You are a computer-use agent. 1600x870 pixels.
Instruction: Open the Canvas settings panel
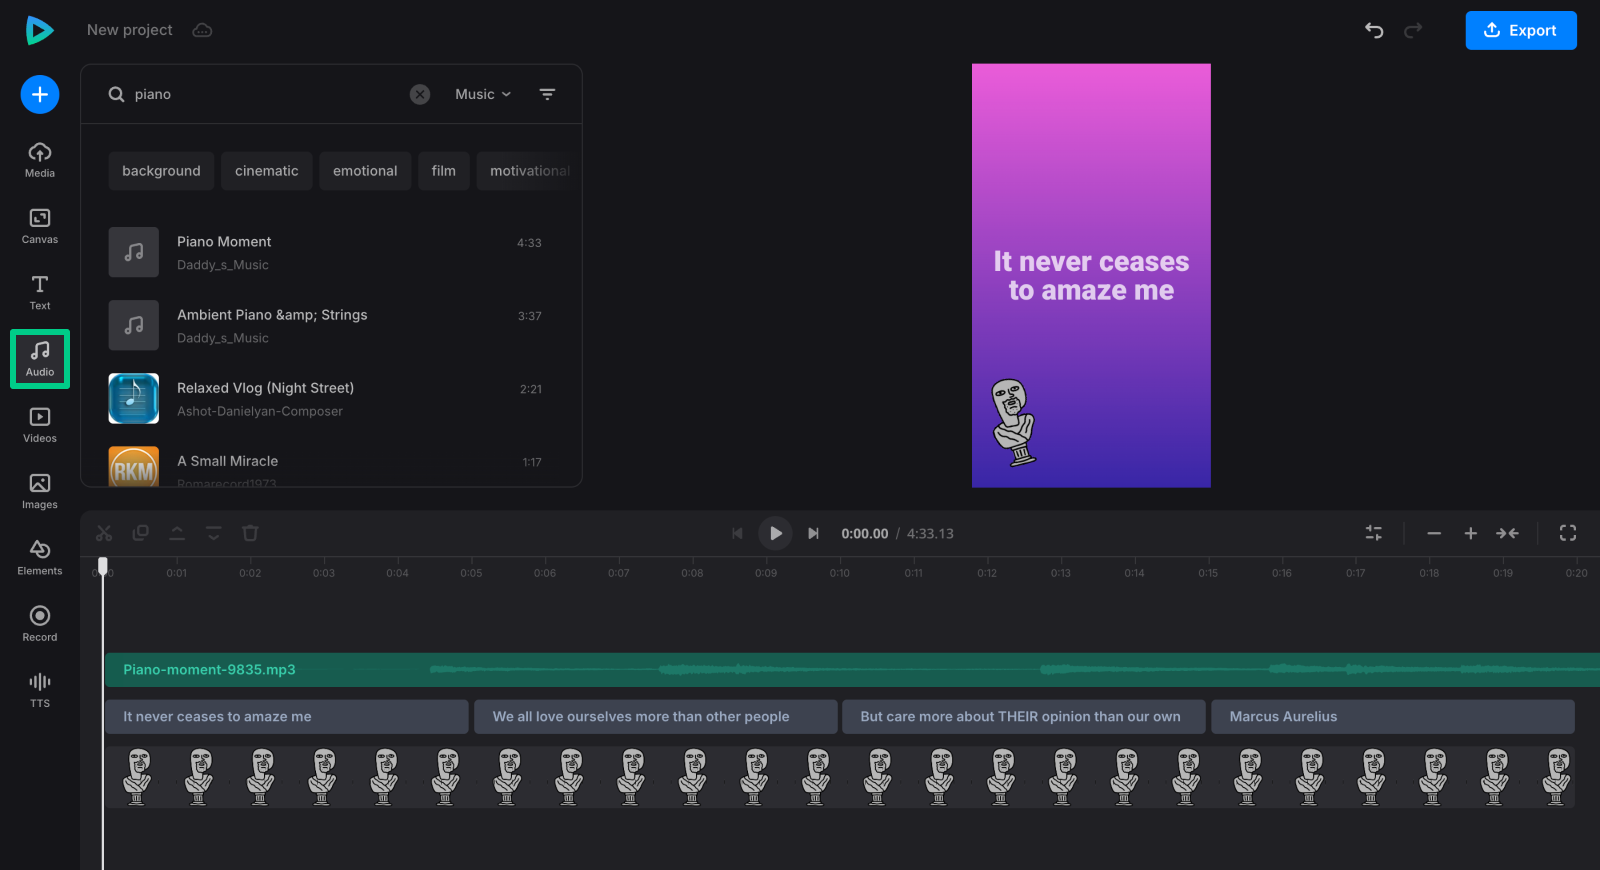pyautogui.click(x=40, y=225)
